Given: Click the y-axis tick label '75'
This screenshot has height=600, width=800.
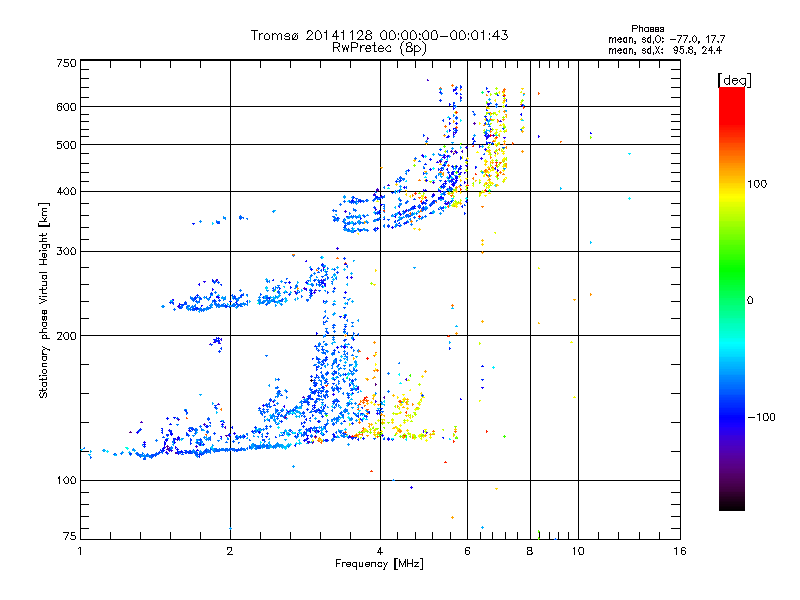Looking at the screenshot, I should point(70,536).
